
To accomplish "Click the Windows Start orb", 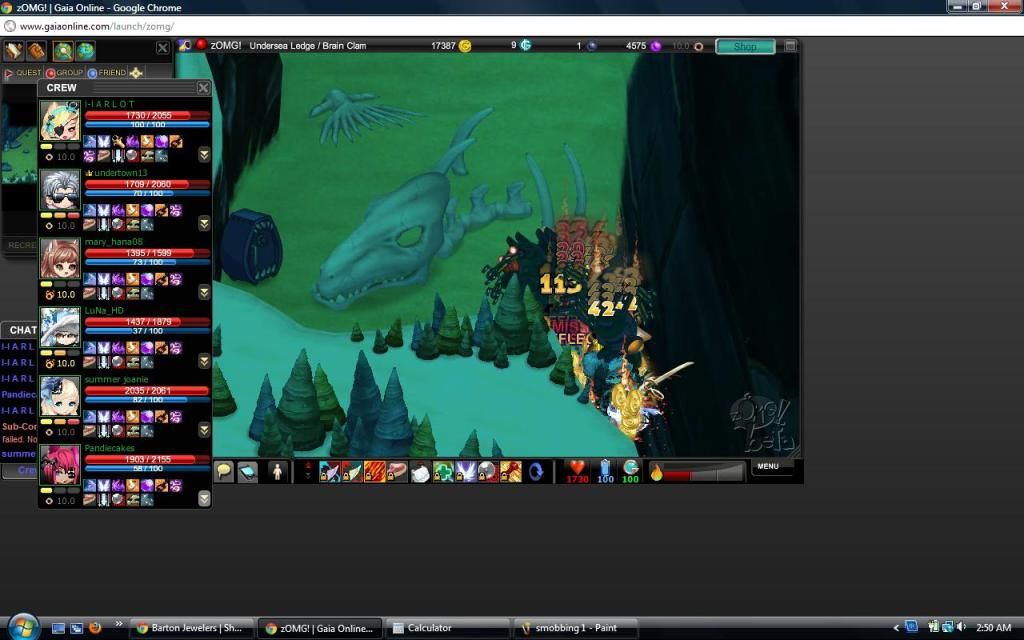I will [x=23, y=628].
